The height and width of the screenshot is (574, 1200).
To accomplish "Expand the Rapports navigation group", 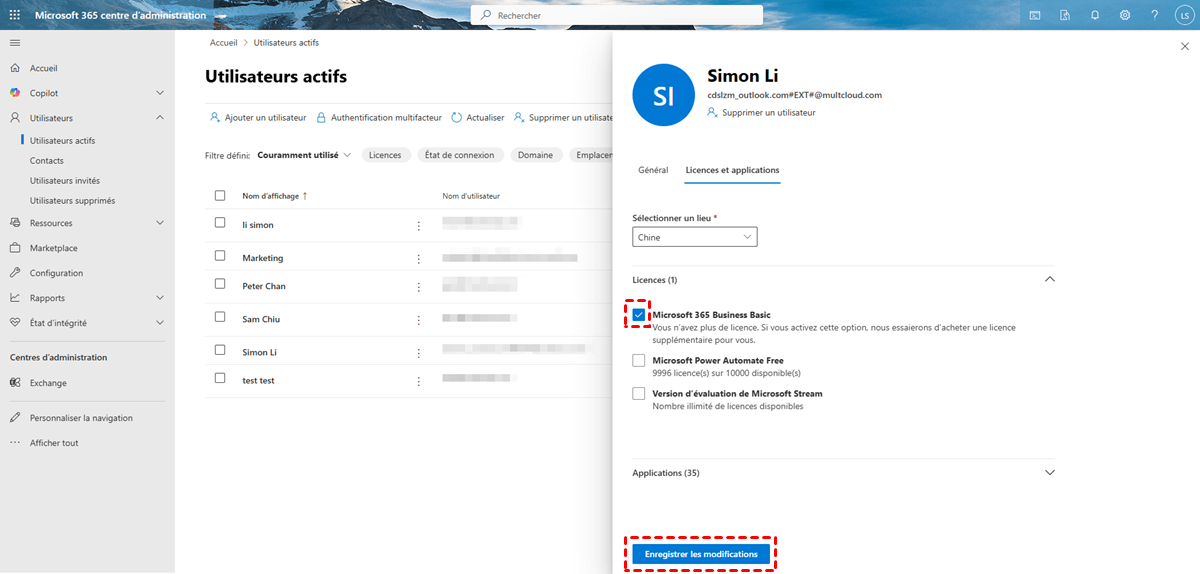I will [x=160, y=298].
